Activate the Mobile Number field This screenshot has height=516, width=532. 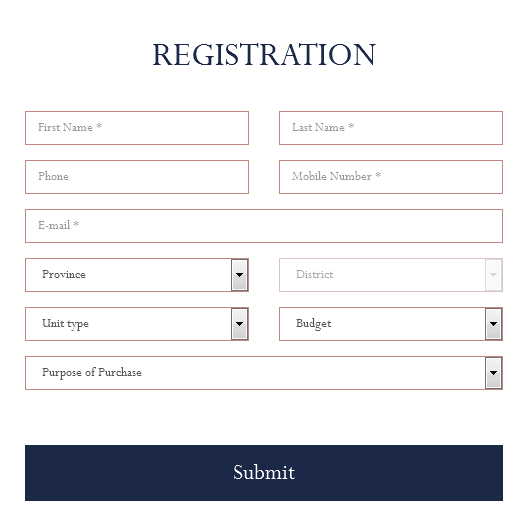pyautogui.click(x=391, y=177)
